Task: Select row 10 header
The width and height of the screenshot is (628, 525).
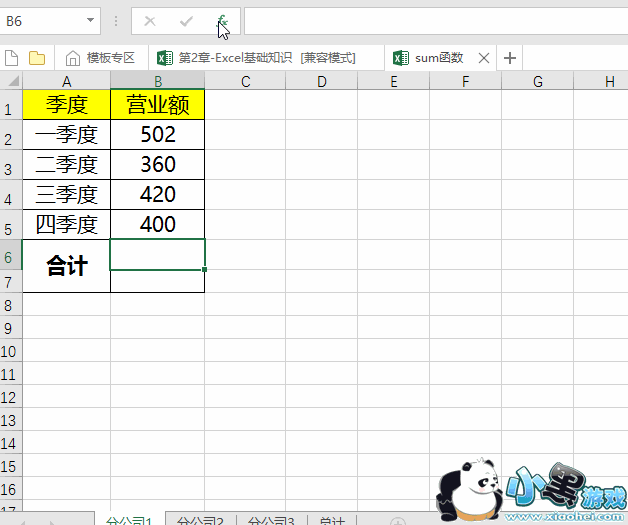Action: coord(9,350)
